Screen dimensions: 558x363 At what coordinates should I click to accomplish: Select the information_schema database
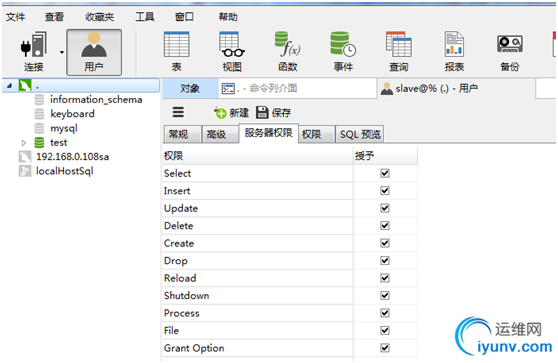[x=96, y=100]
